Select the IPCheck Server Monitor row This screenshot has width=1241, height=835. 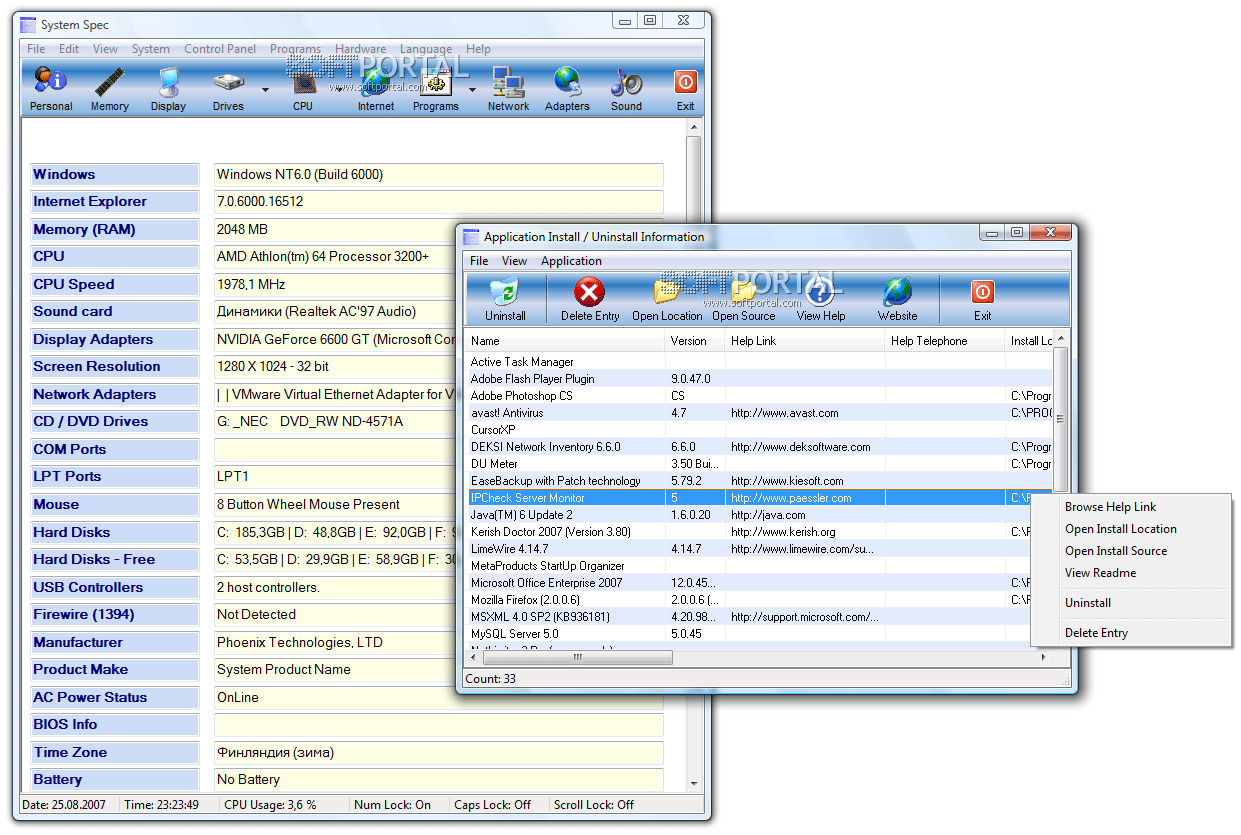click(760, 498)
